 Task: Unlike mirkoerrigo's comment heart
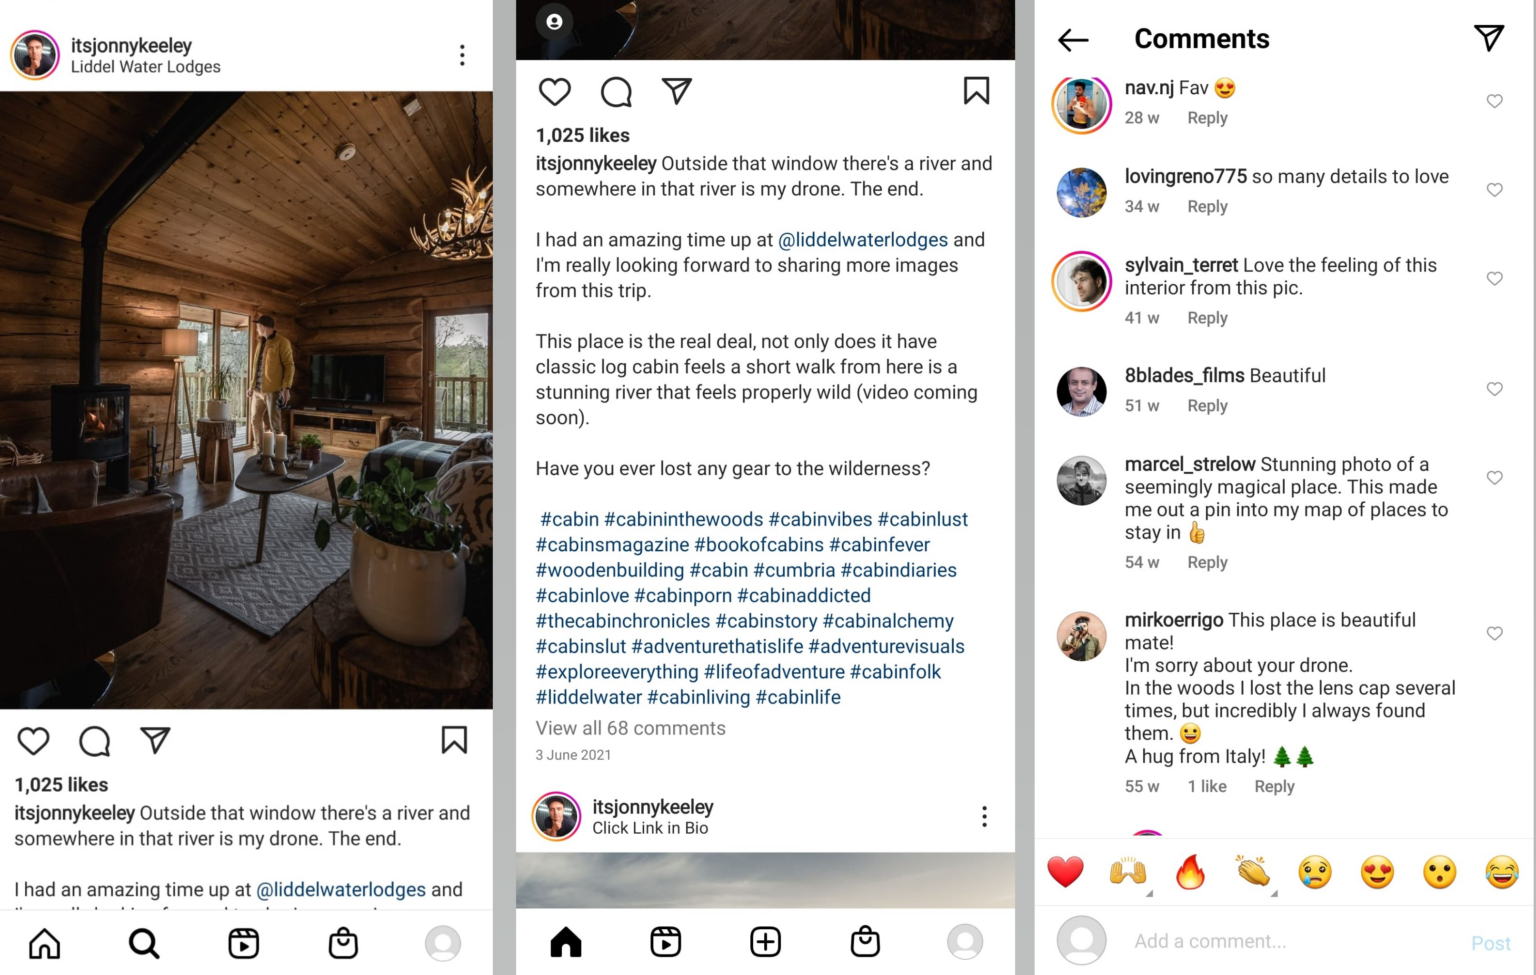(1494, 633)
